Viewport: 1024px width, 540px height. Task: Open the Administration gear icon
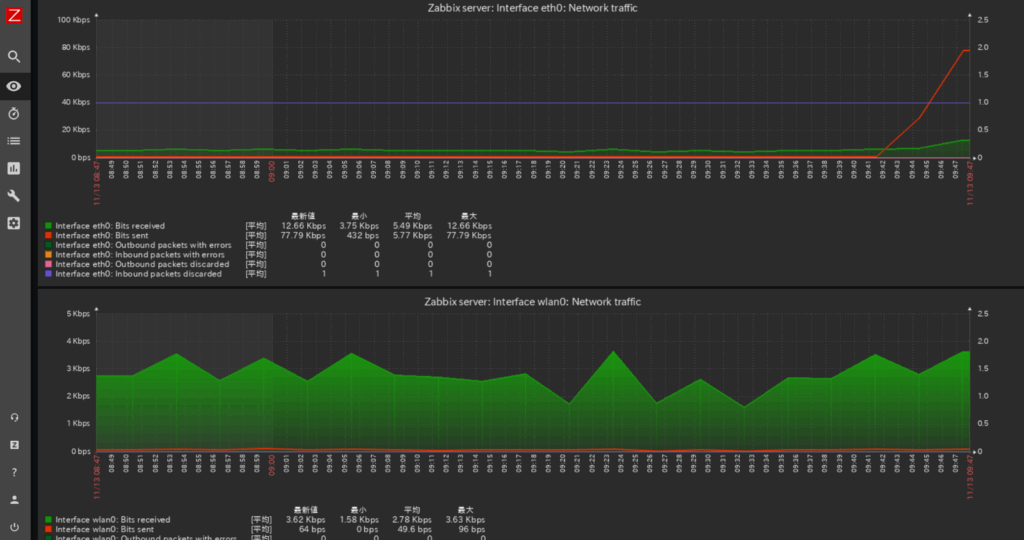pyautogui.click(x=14, y=223)
